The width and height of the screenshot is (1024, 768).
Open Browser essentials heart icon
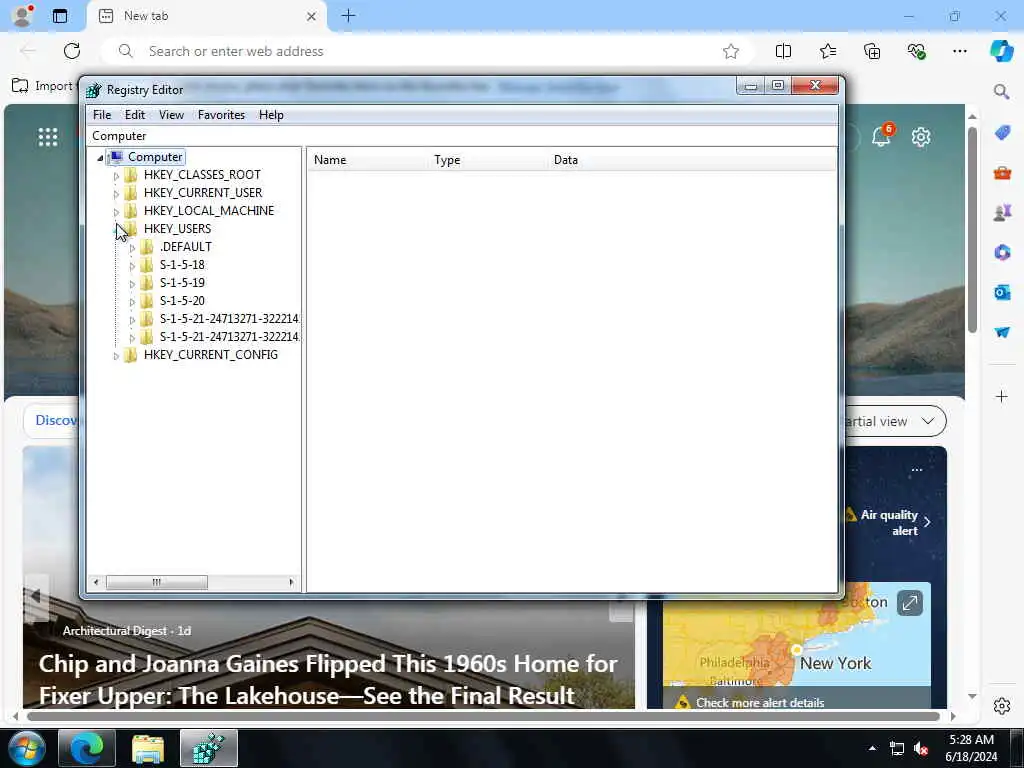pos(916,51)
